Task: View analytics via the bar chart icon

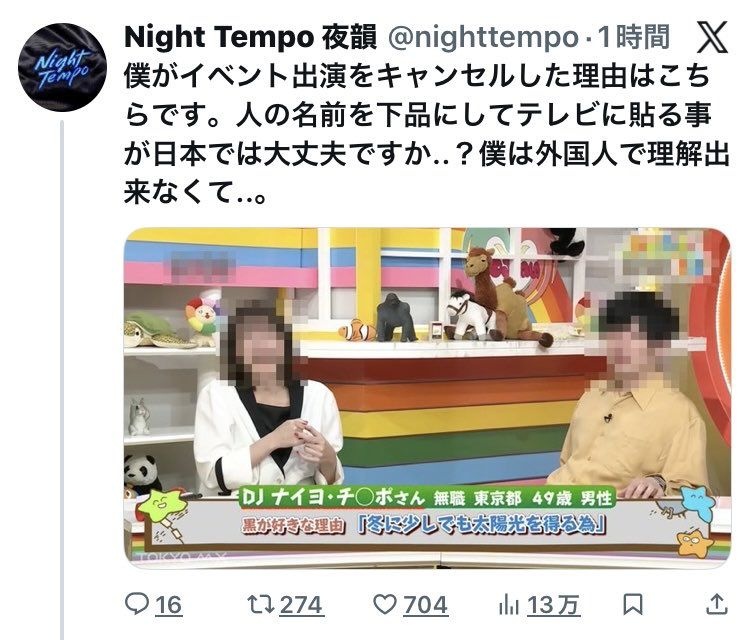Action: (508, 606)
